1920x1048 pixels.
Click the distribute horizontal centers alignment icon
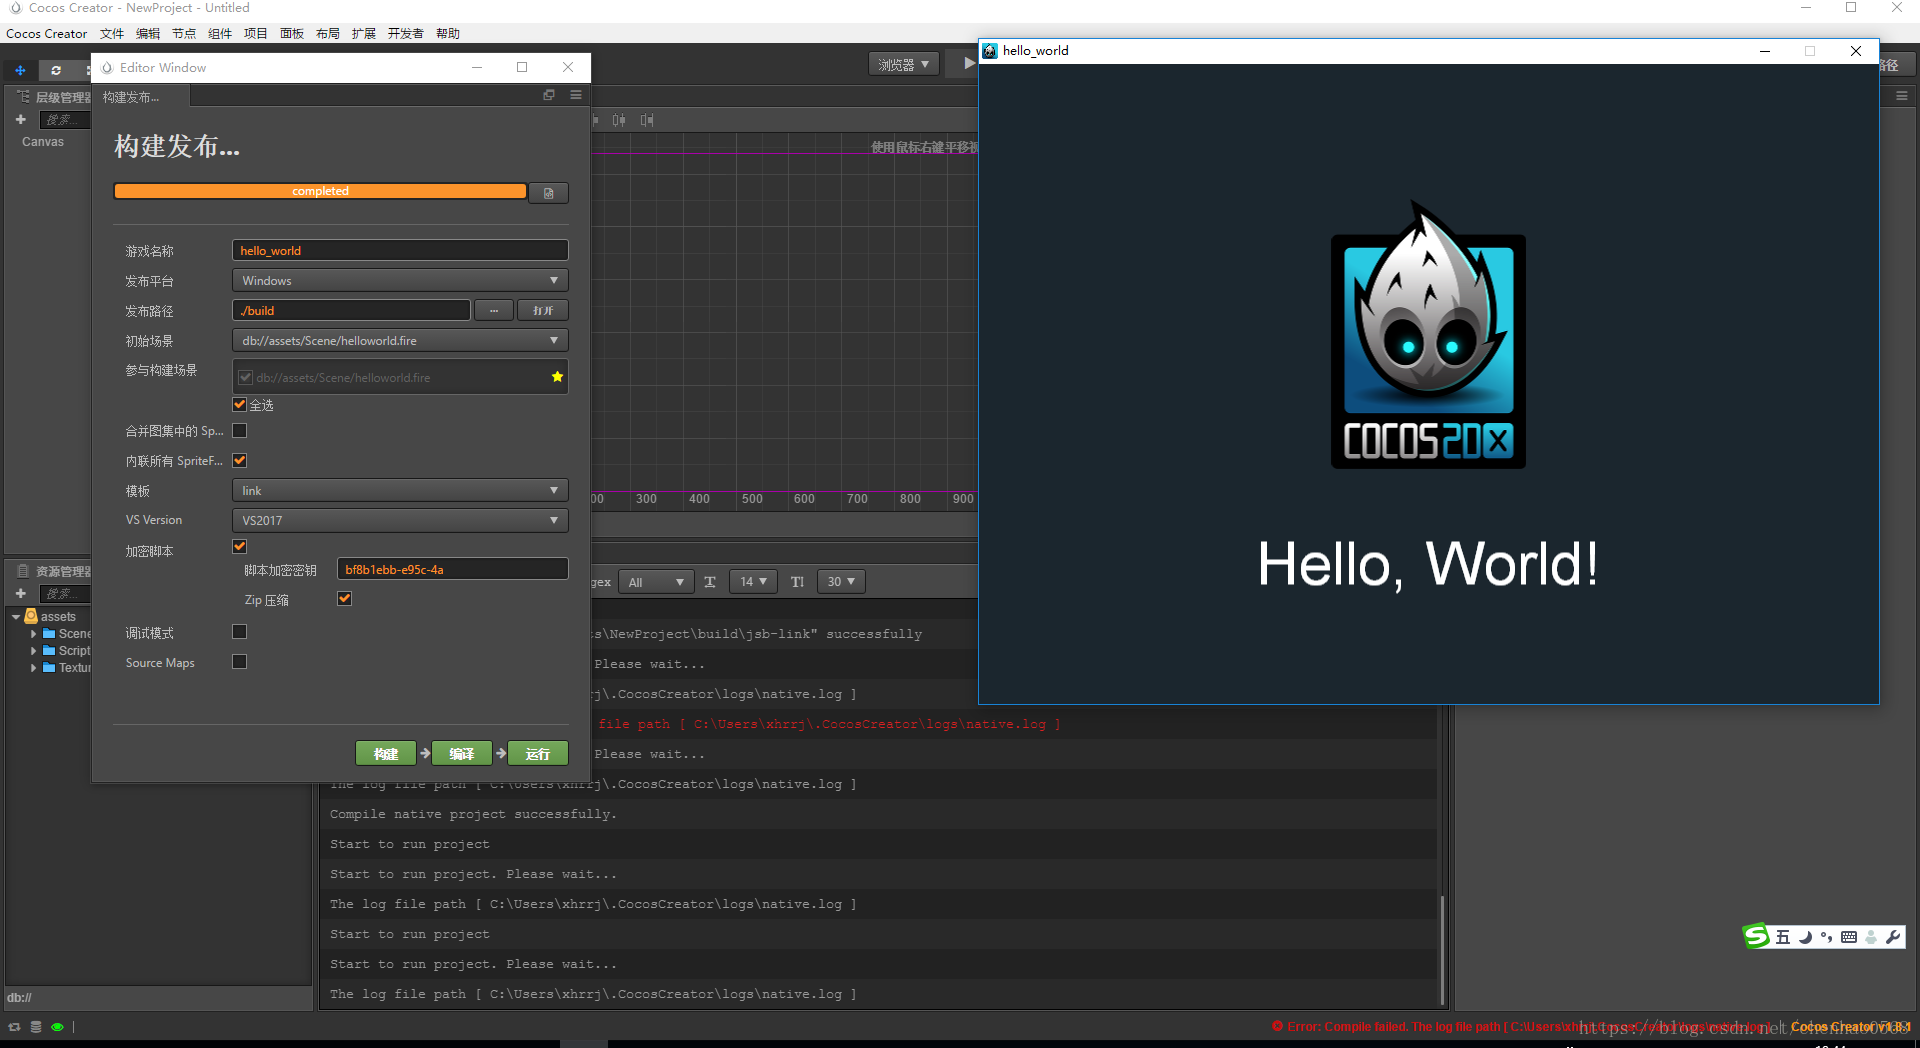(x=619, y=120)
